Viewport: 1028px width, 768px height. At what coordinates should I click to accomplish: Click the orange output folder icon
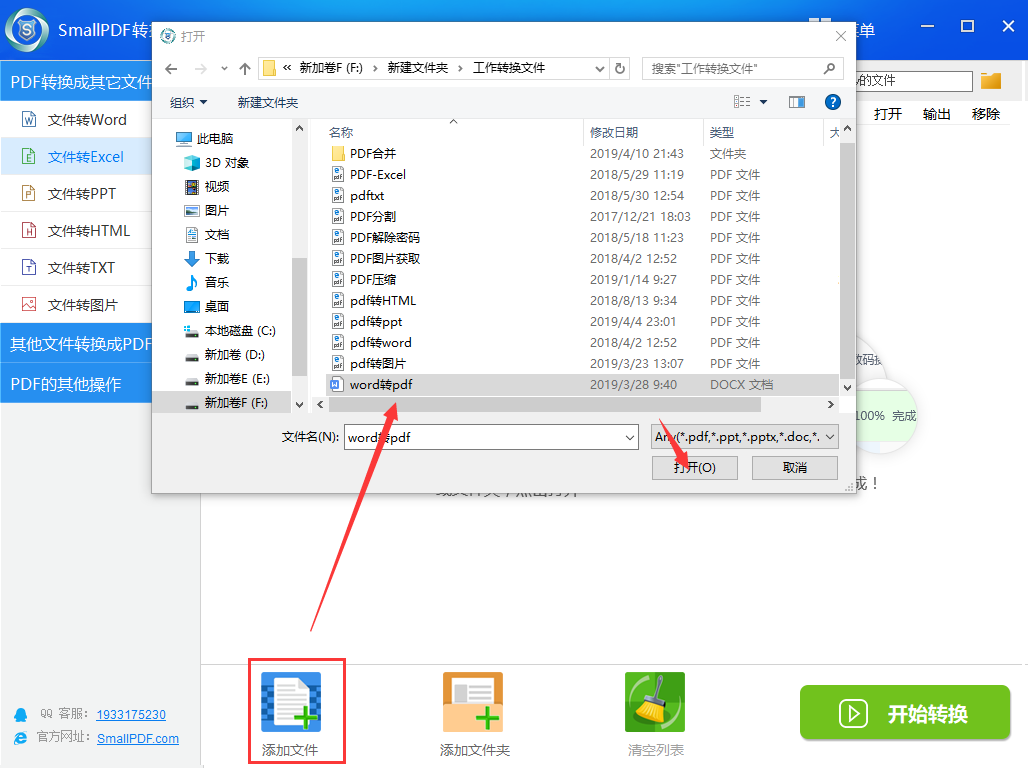tap(990, 81)
